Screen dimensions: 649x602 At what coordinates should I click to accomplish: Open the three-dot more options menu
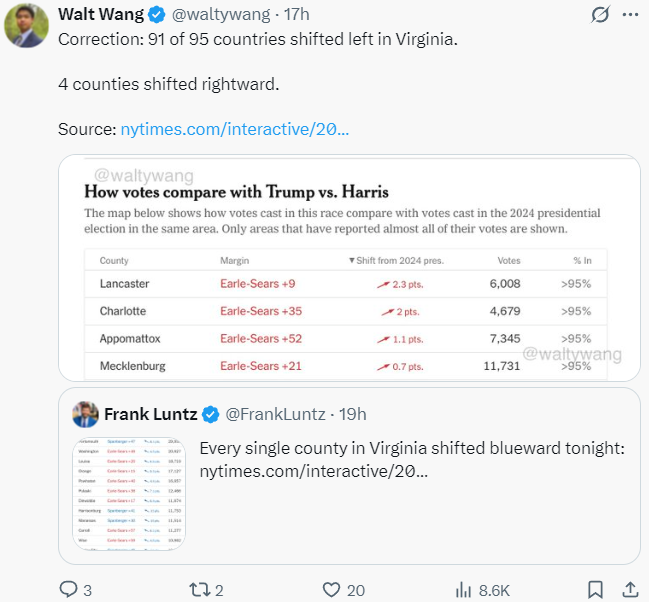tap(630, 15)
